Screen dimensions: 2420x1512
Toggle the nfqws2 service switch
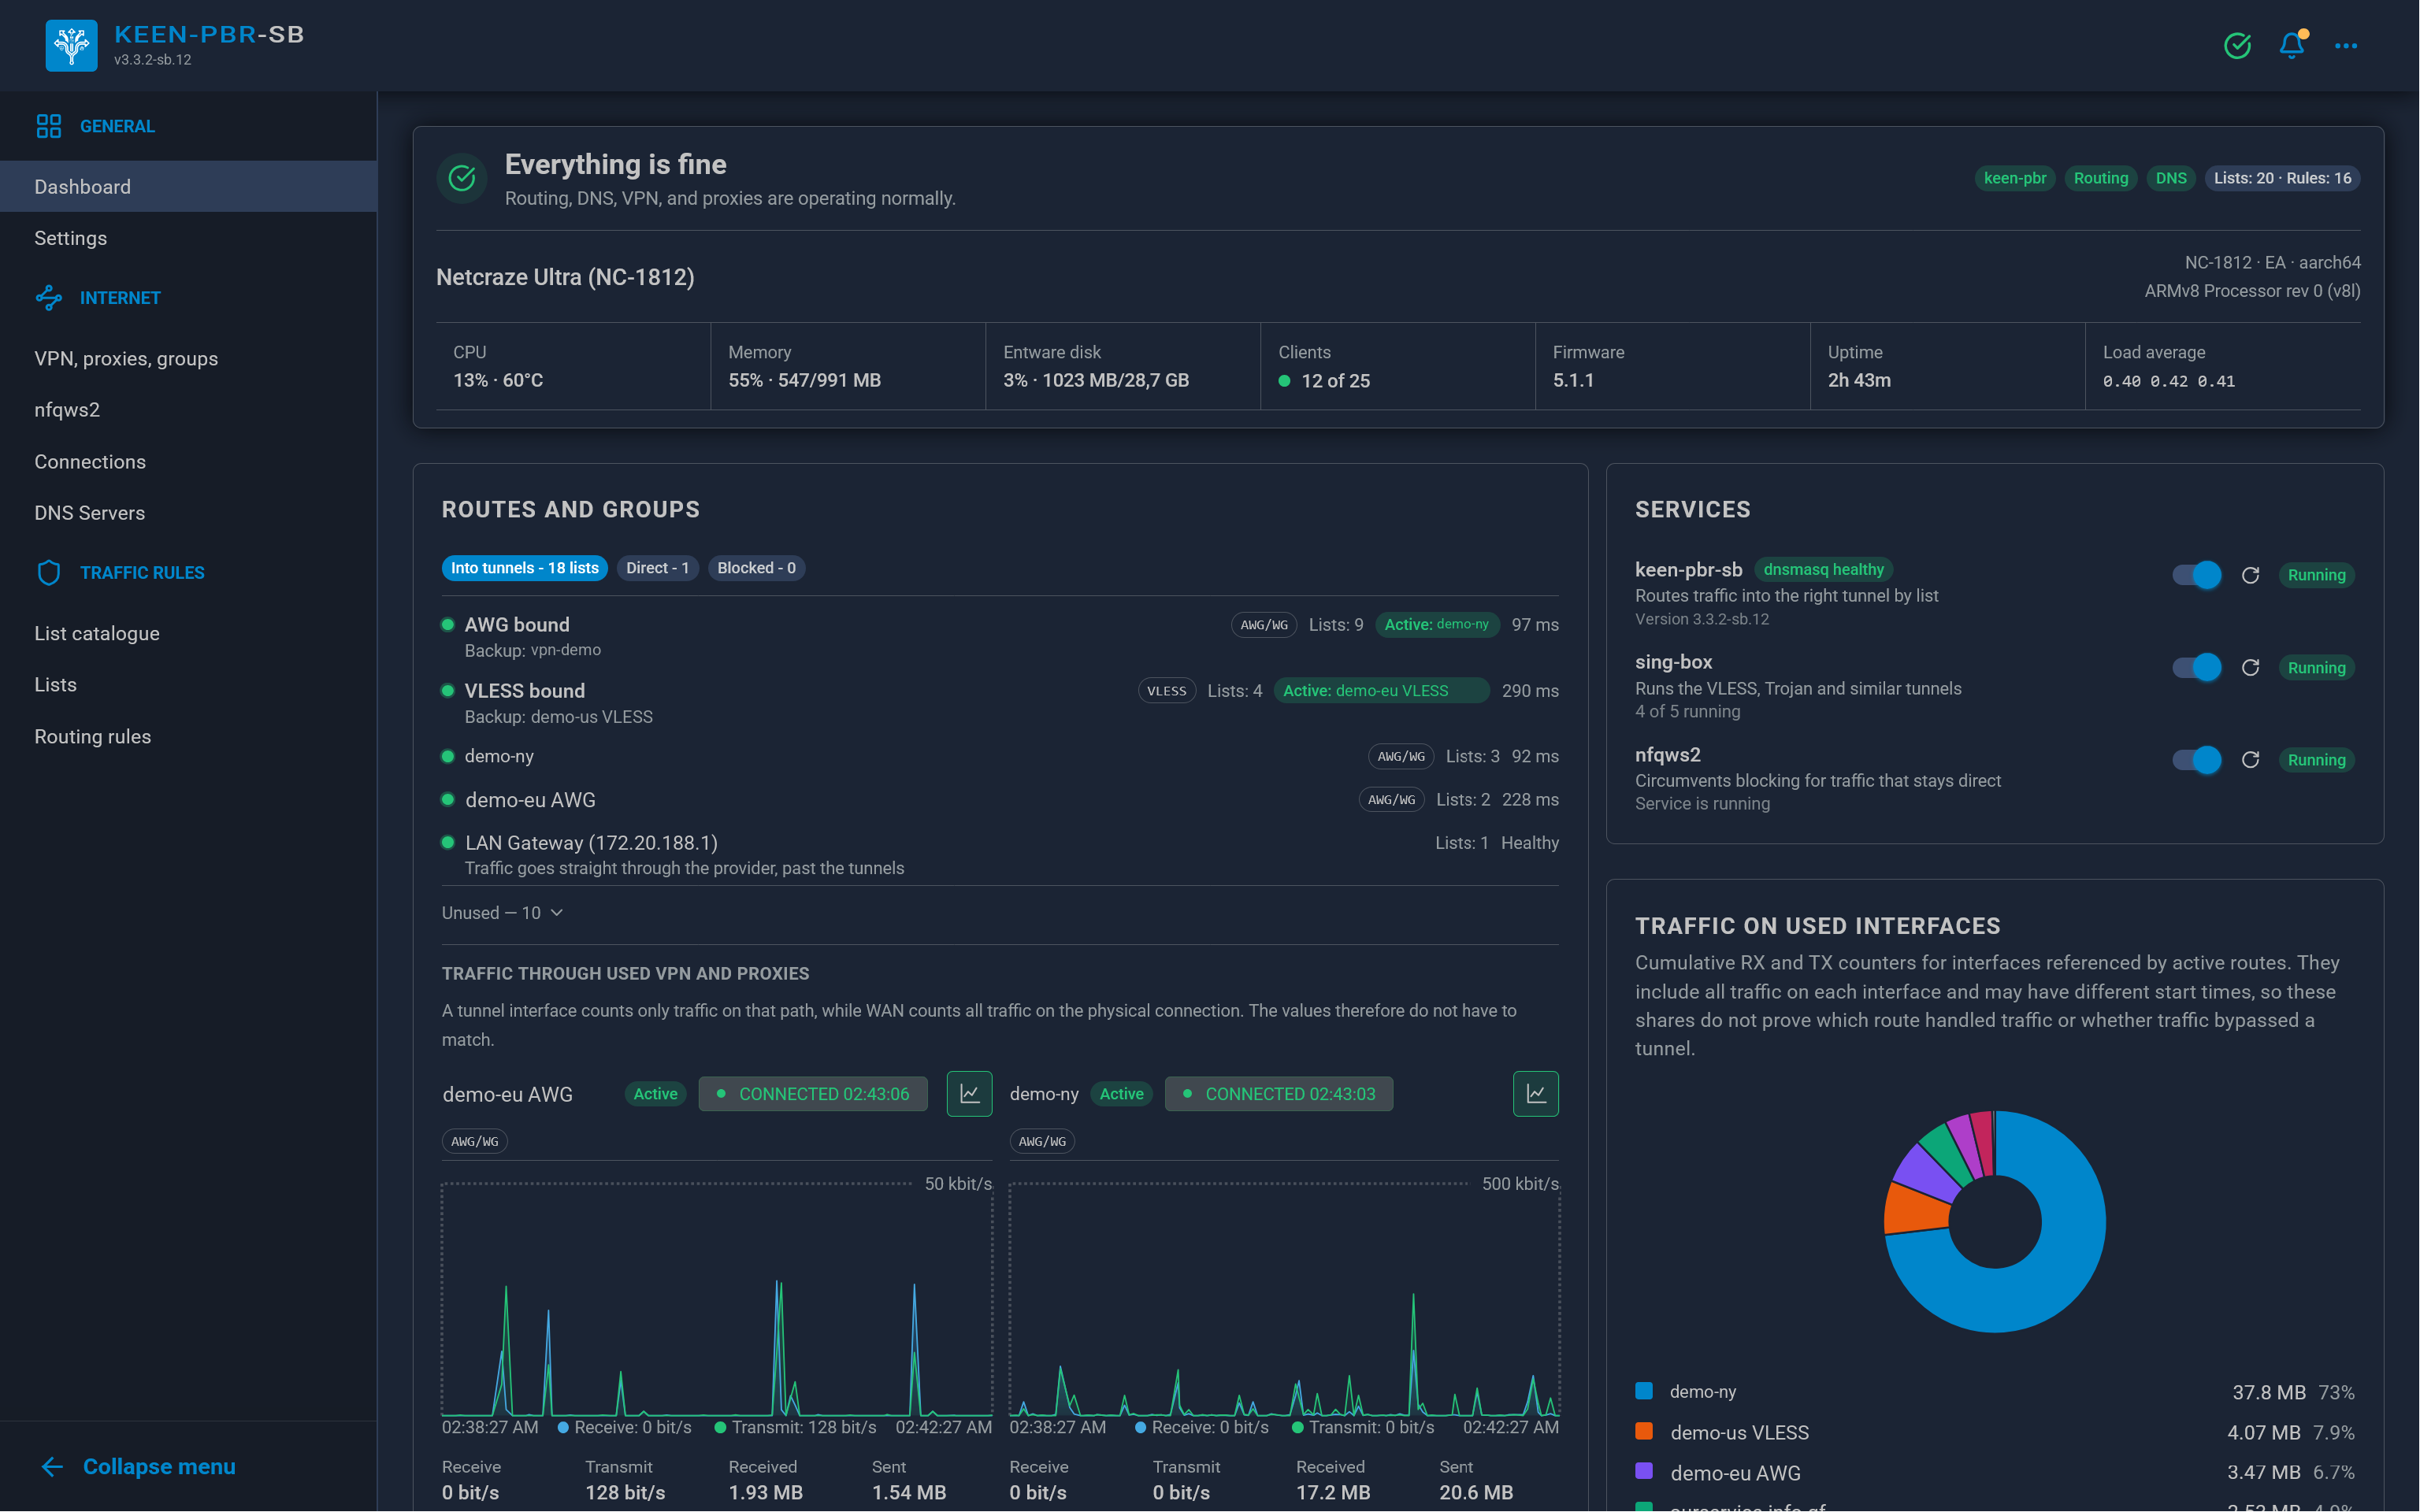2197,760
